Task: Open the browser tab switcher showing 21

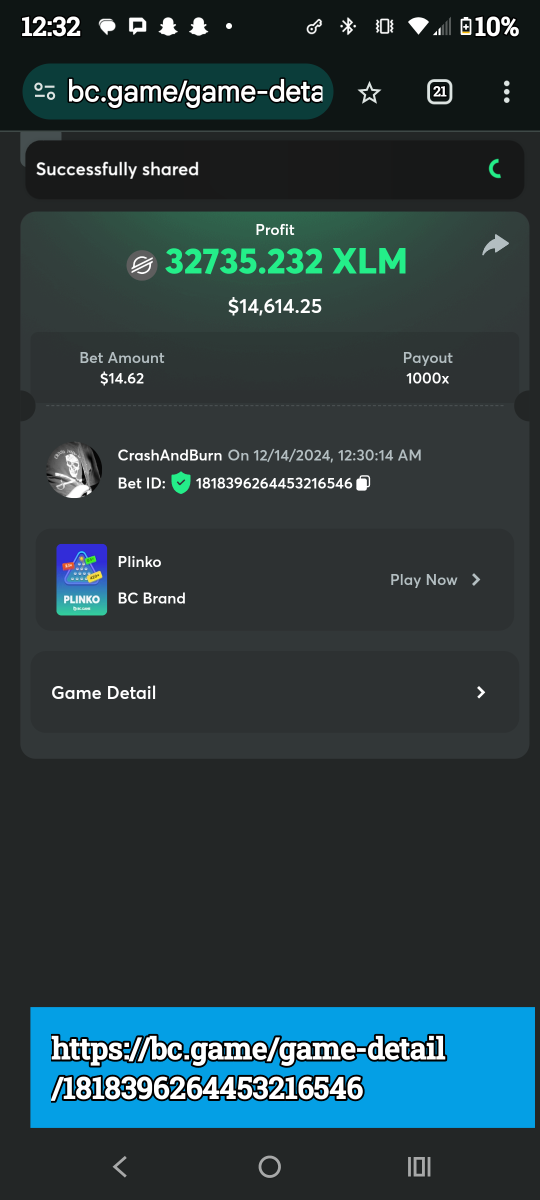Action: (439, 93)
